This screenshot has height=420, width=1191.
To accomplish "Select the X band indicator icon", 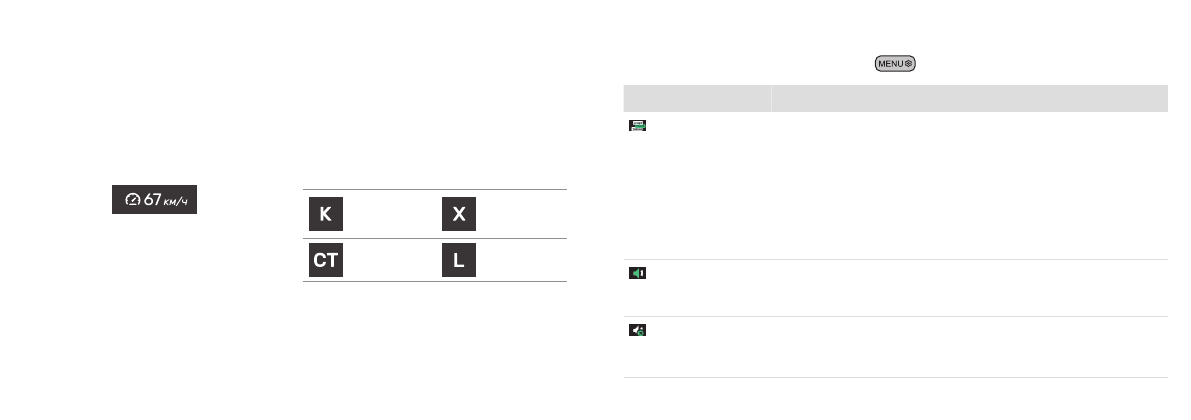I will (459, 214).
